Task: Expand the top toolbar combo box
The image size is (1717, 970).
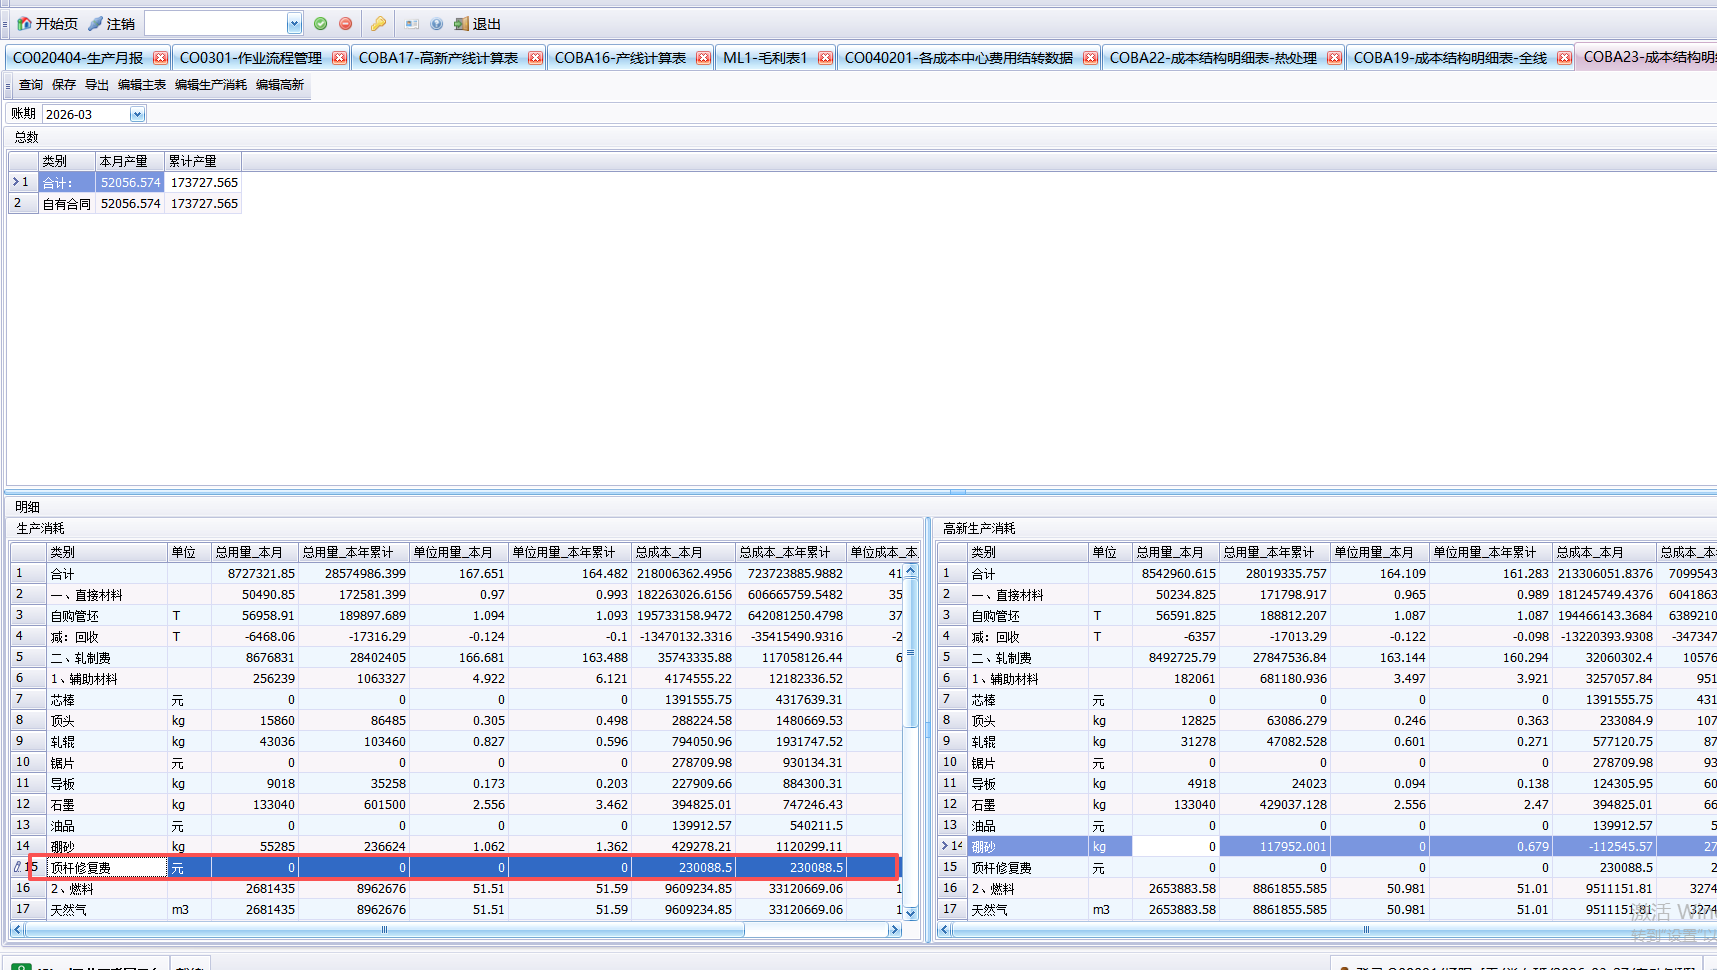Action: click(294, 24)
